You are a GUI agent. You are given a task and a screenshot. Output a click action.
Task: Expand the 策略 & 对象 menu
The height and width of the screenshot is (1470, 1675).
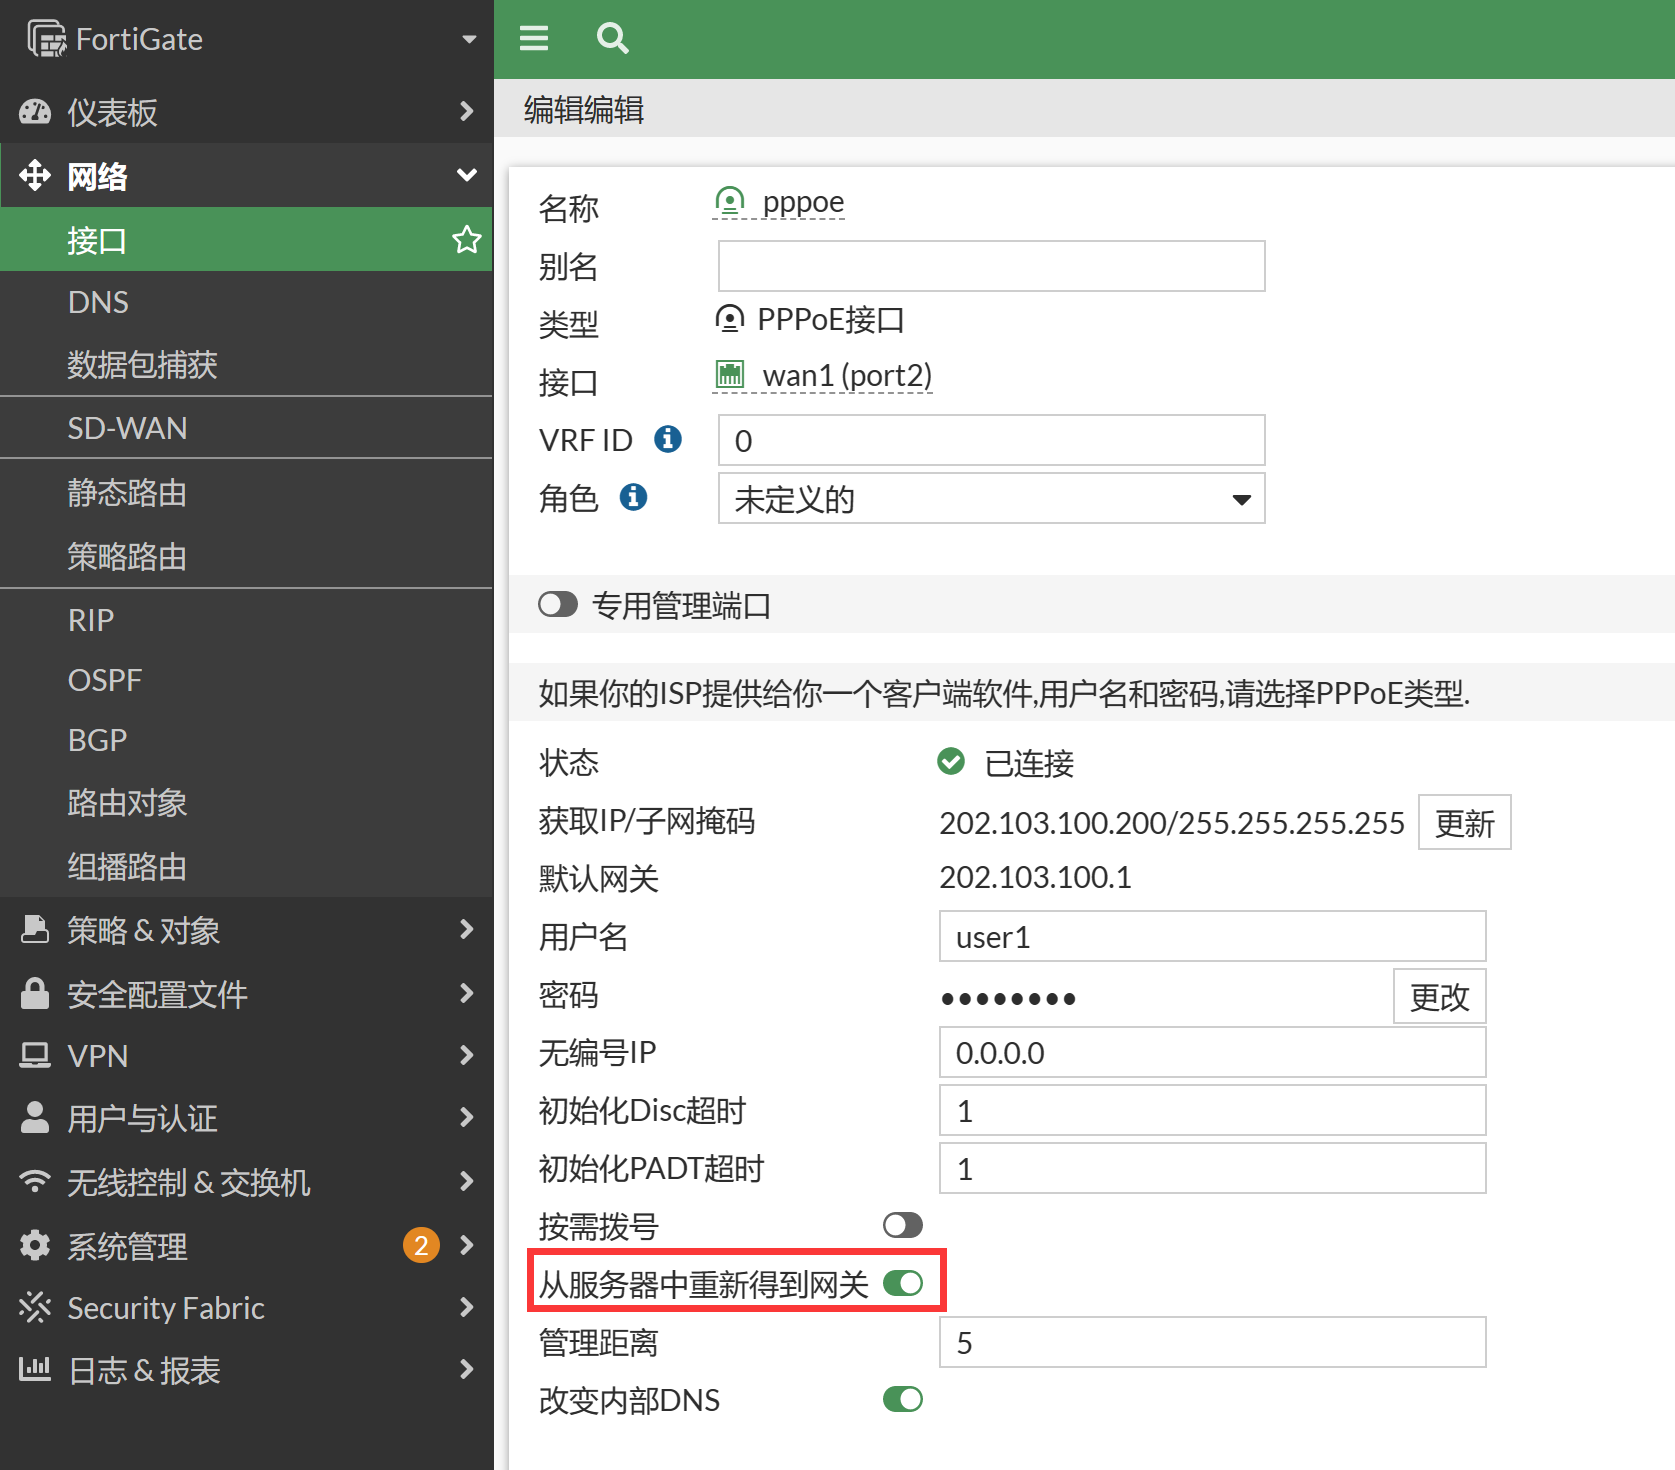245,930
